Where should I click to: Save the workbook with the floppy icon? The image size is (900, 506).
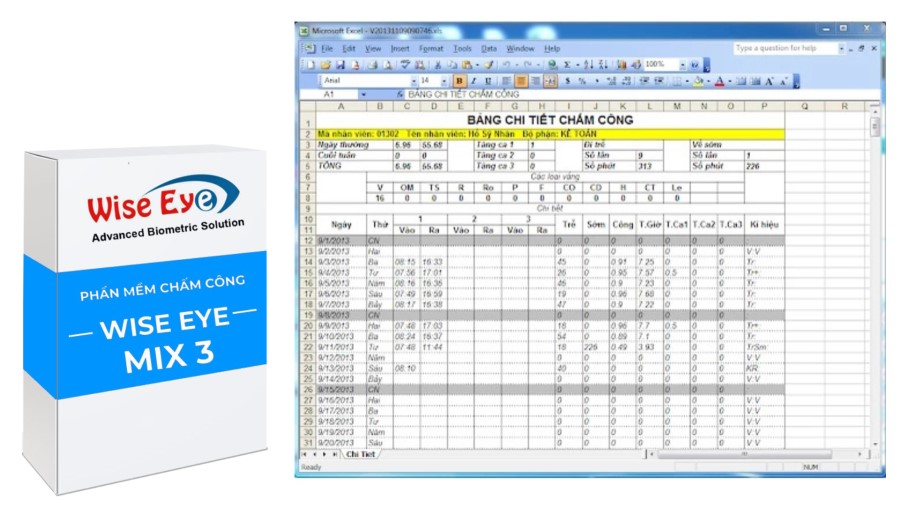pos(340,65)
